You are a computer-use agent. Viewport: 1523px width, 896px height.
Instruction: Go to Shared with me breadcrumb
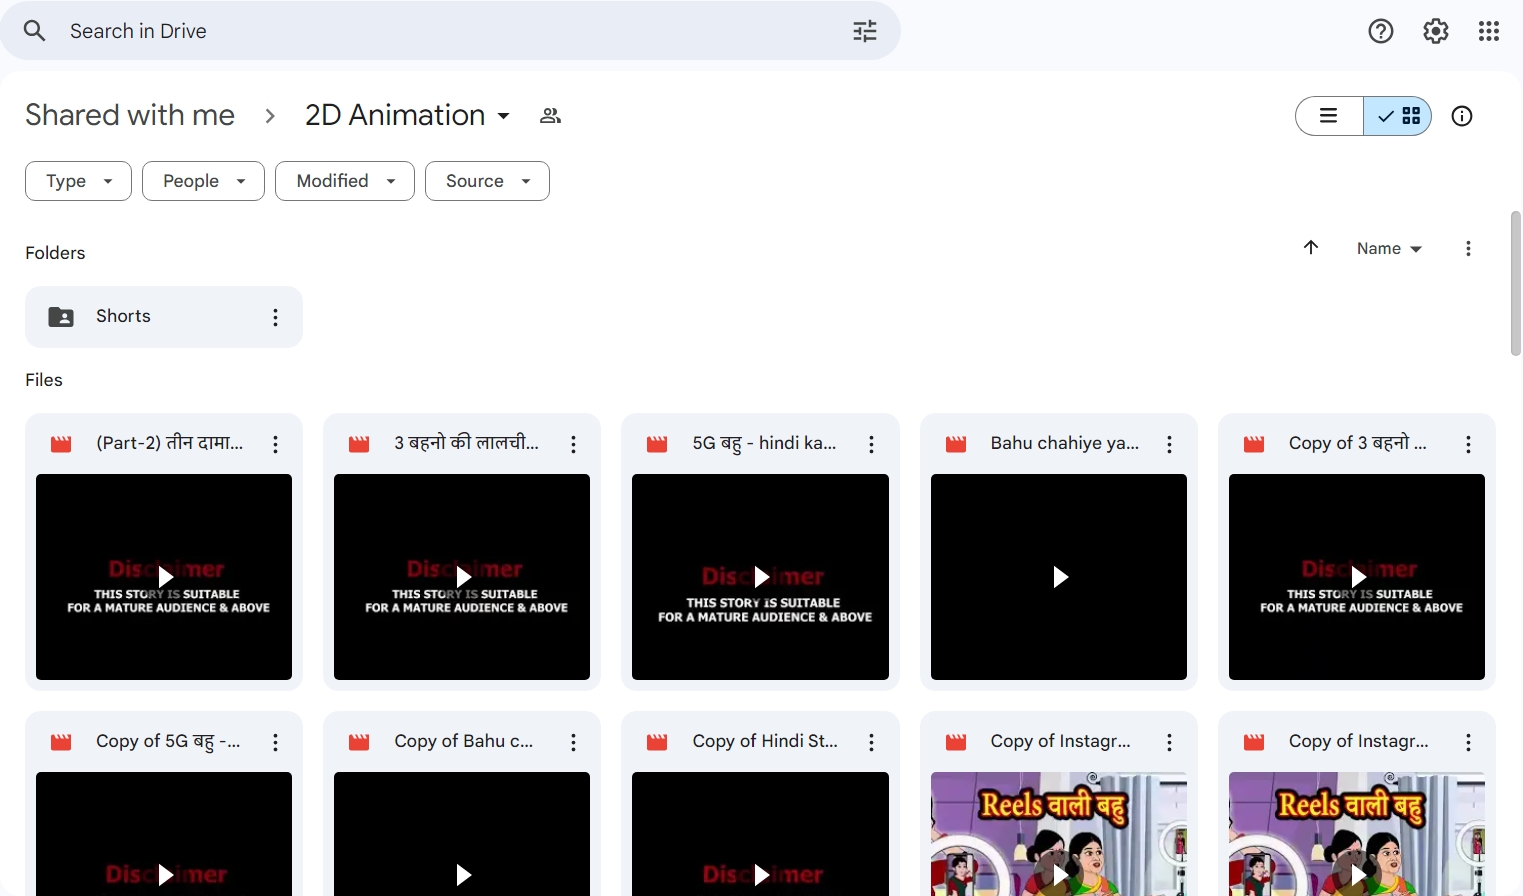click(130, 116)
